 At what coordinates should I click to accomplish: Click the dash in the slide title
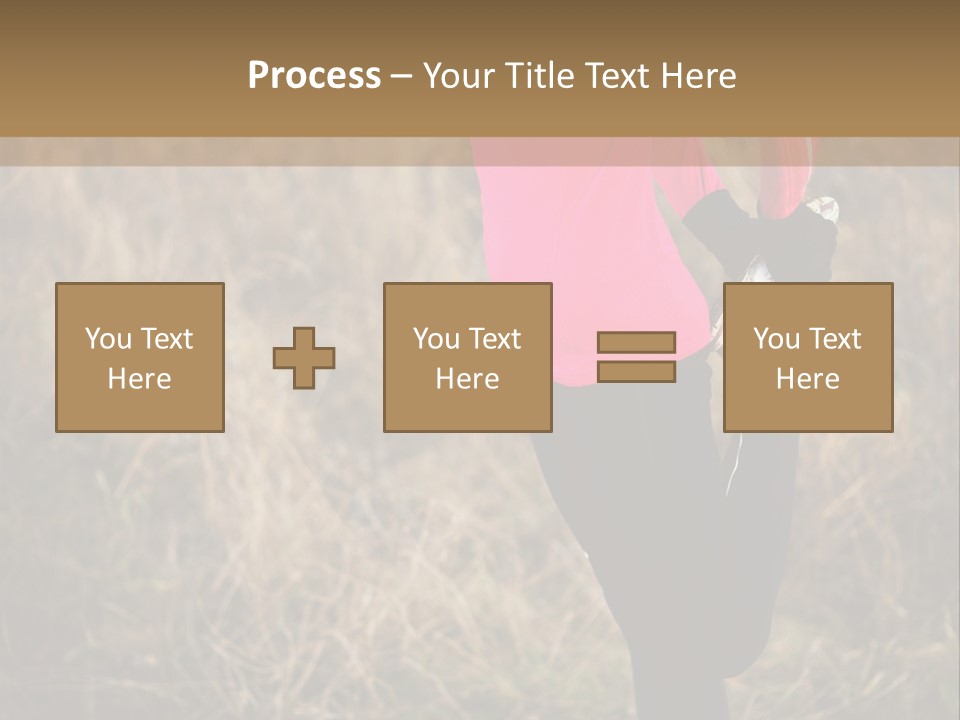[401, 76]
